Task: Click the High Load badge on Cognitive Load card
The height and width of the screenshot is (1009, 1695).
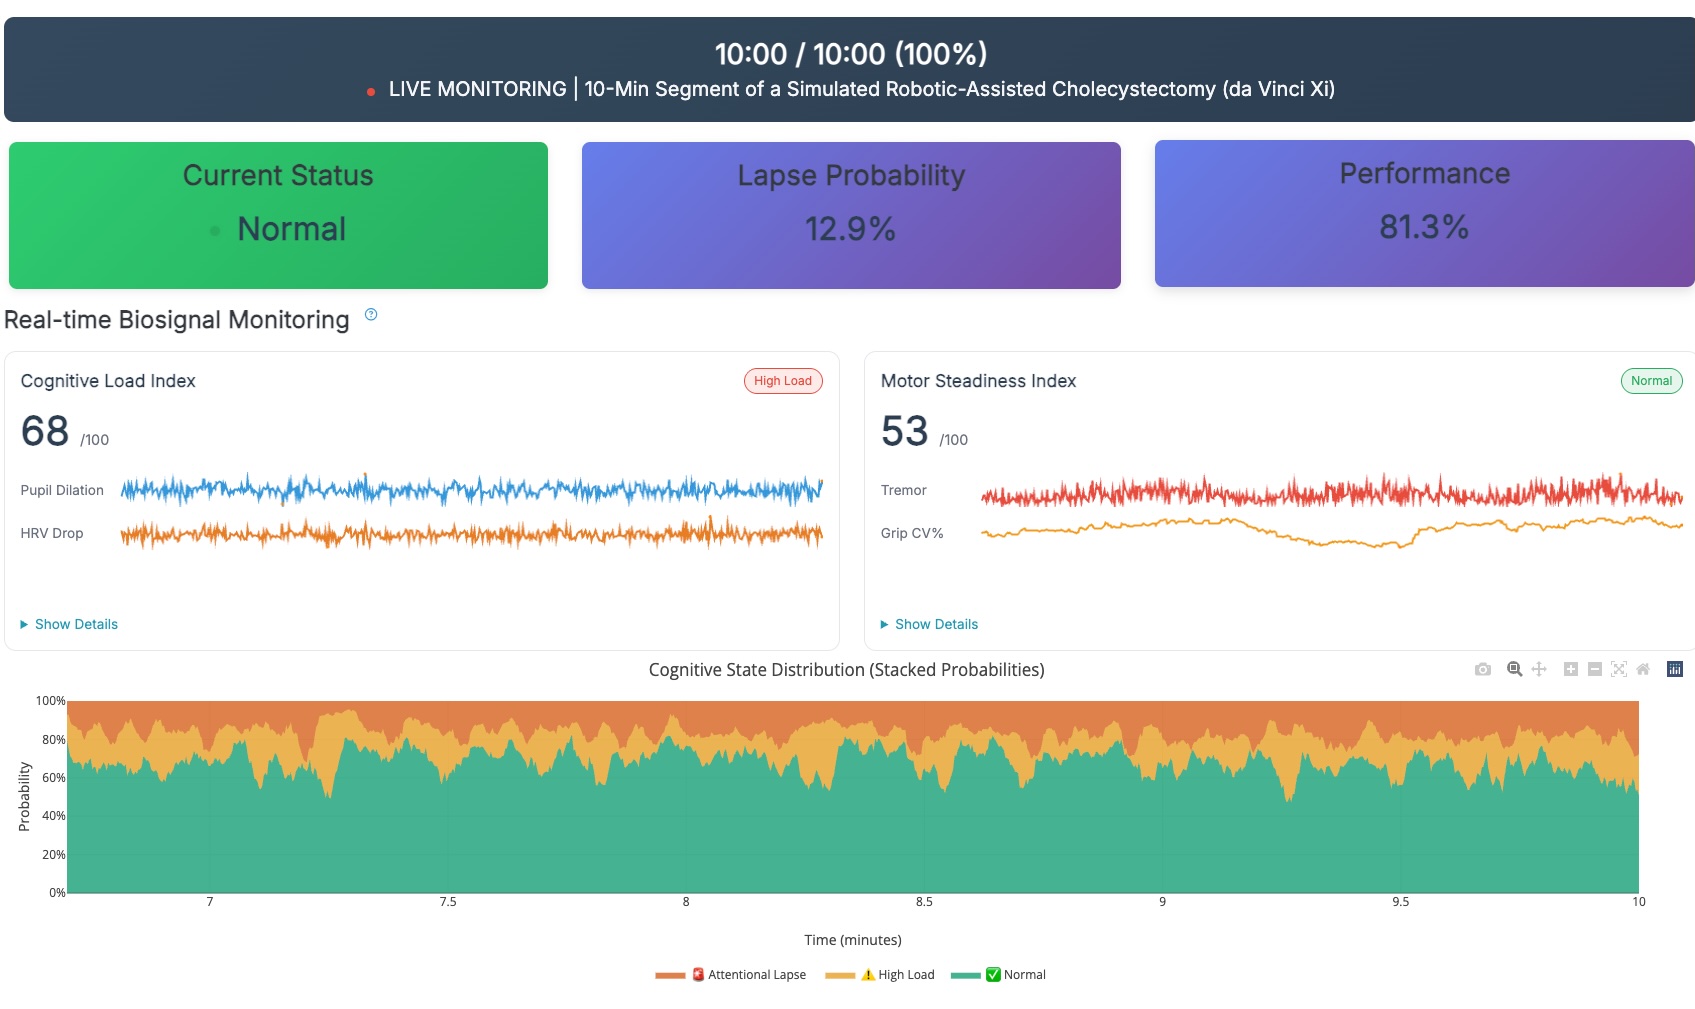Action: tap(783, 381)
